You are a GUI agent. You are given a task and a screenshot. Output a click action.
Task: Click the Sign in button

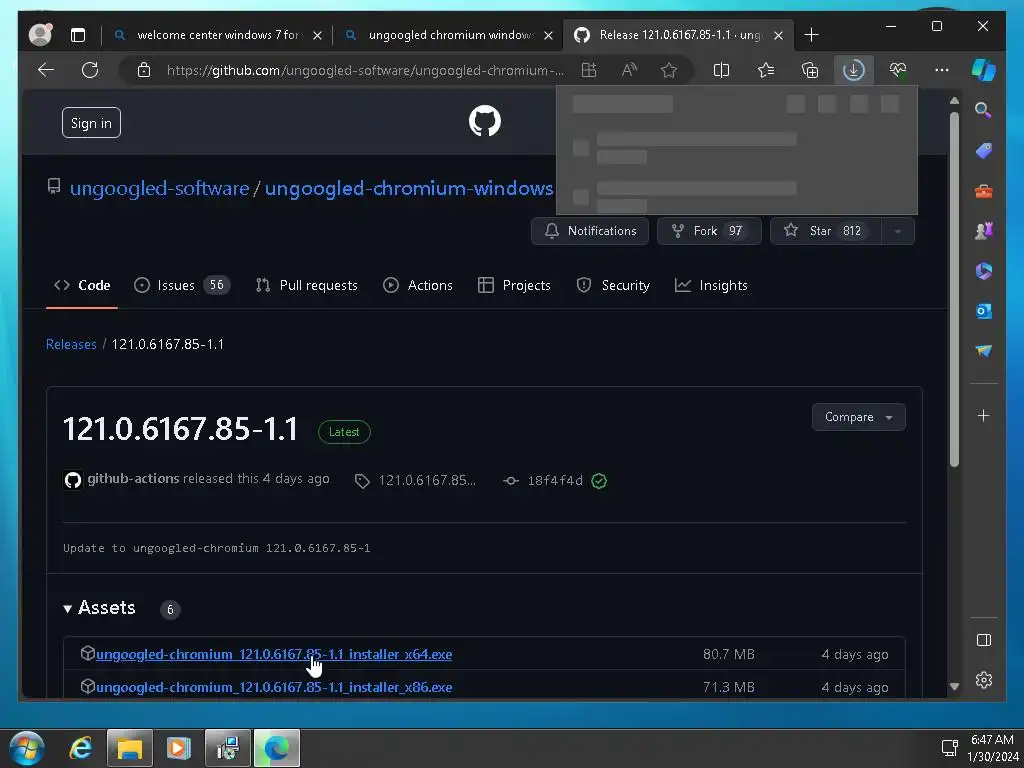[91, 123]
